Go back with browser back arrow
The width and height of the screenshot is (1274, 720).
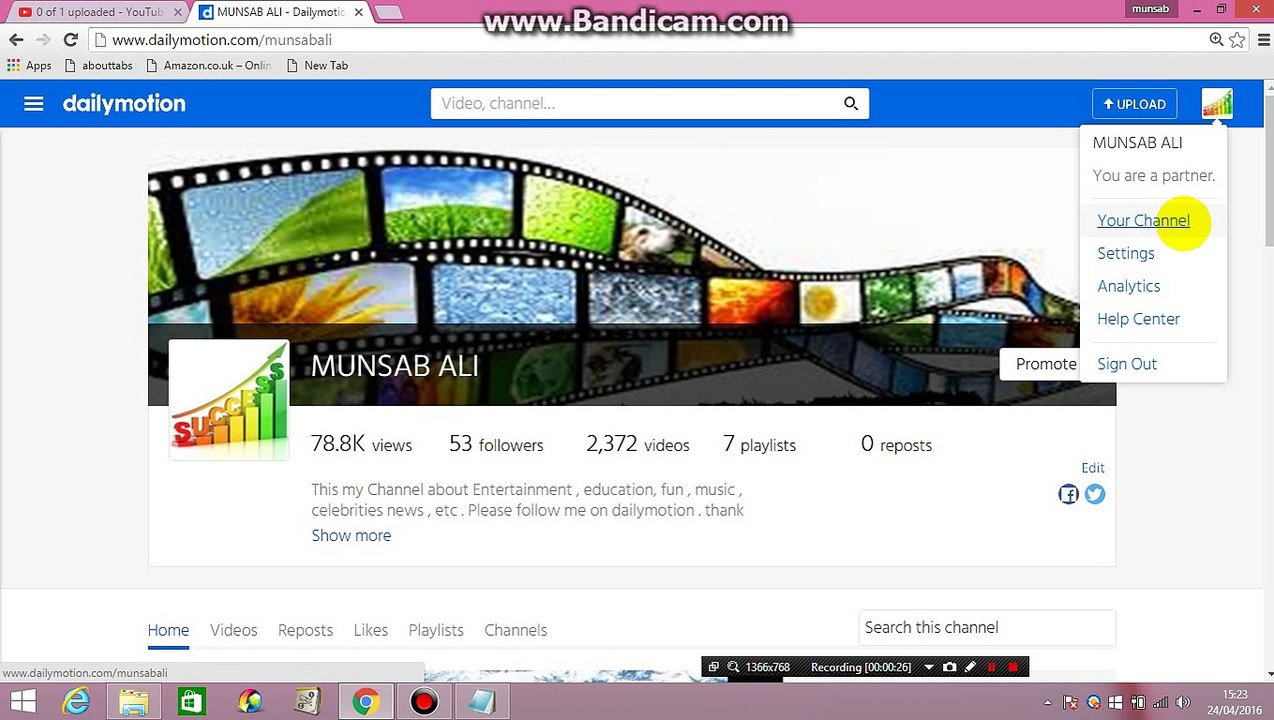tap(16, 40)
